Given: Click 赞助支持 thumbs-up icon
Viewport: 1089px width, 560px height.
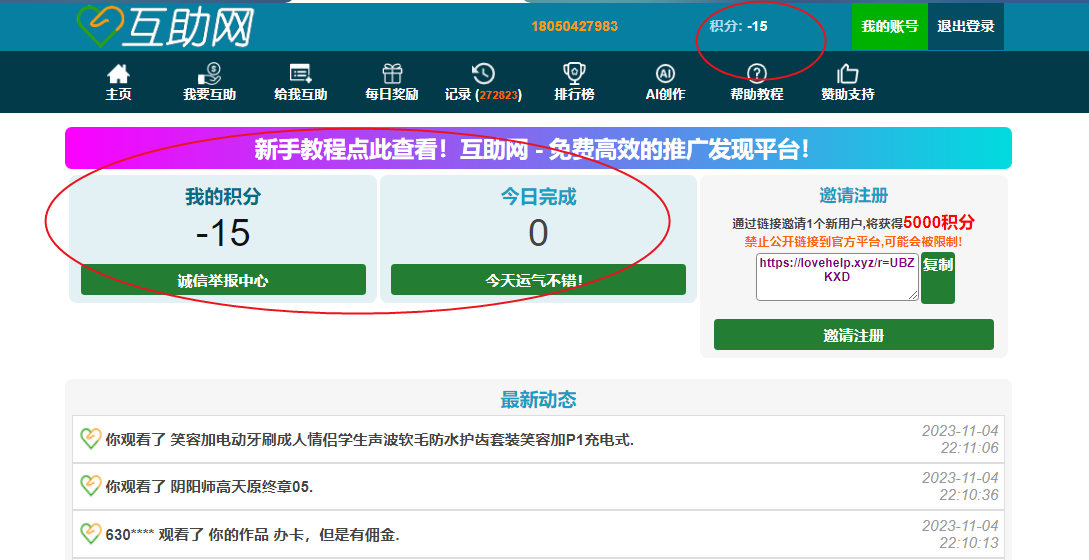Looking at the screenshot, I should [x=847, y=73].
